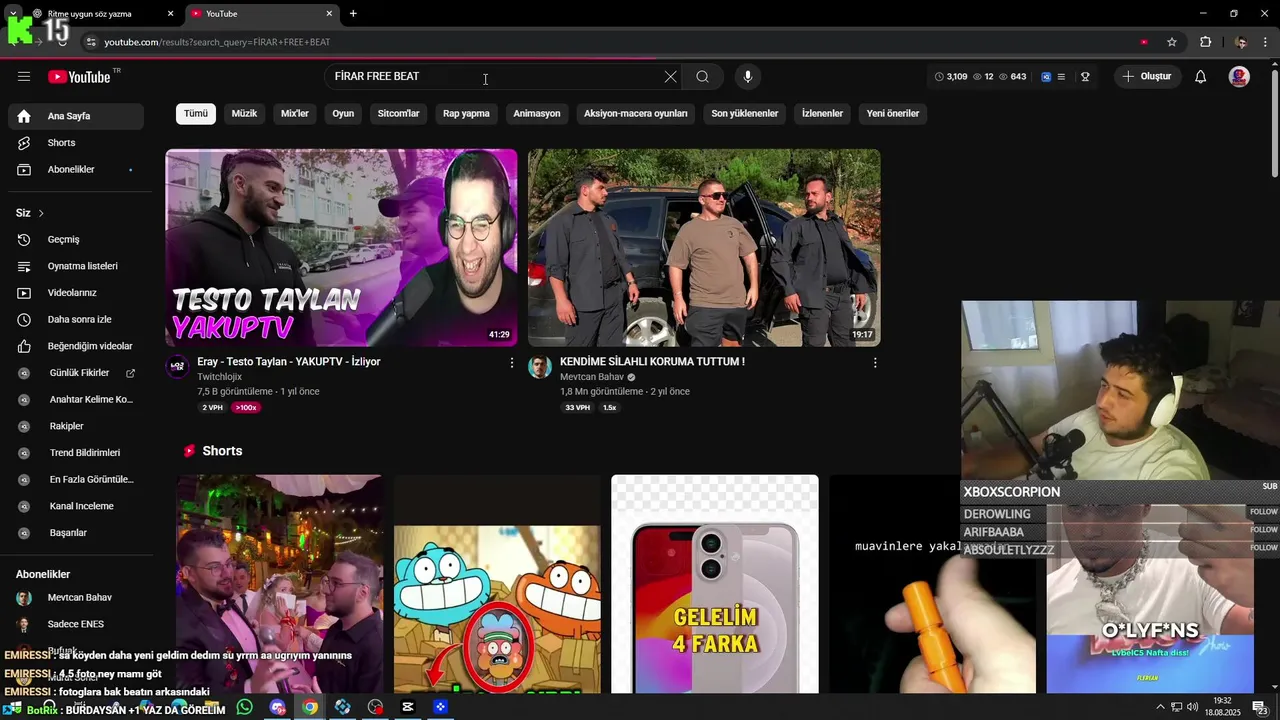Select Son yüklenenler chip
Screen dimensions: 1280x720
(x=745, y=114)
